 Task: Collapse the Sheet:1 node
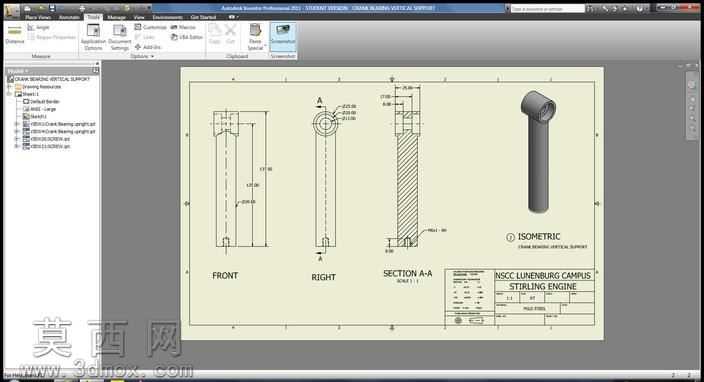pyautogui.click(x=10, y=94)
